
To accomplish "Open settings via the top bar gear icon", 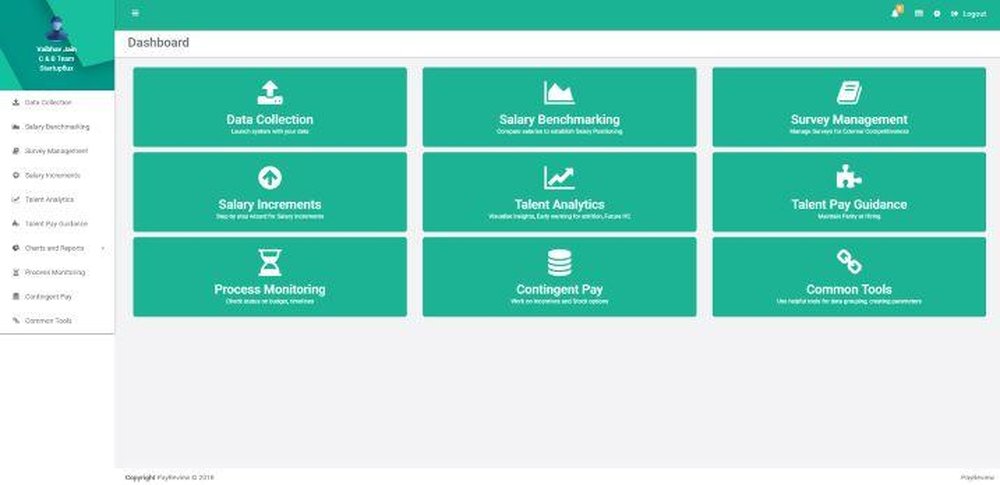I will pyautogui.click(x=936, y=13).
